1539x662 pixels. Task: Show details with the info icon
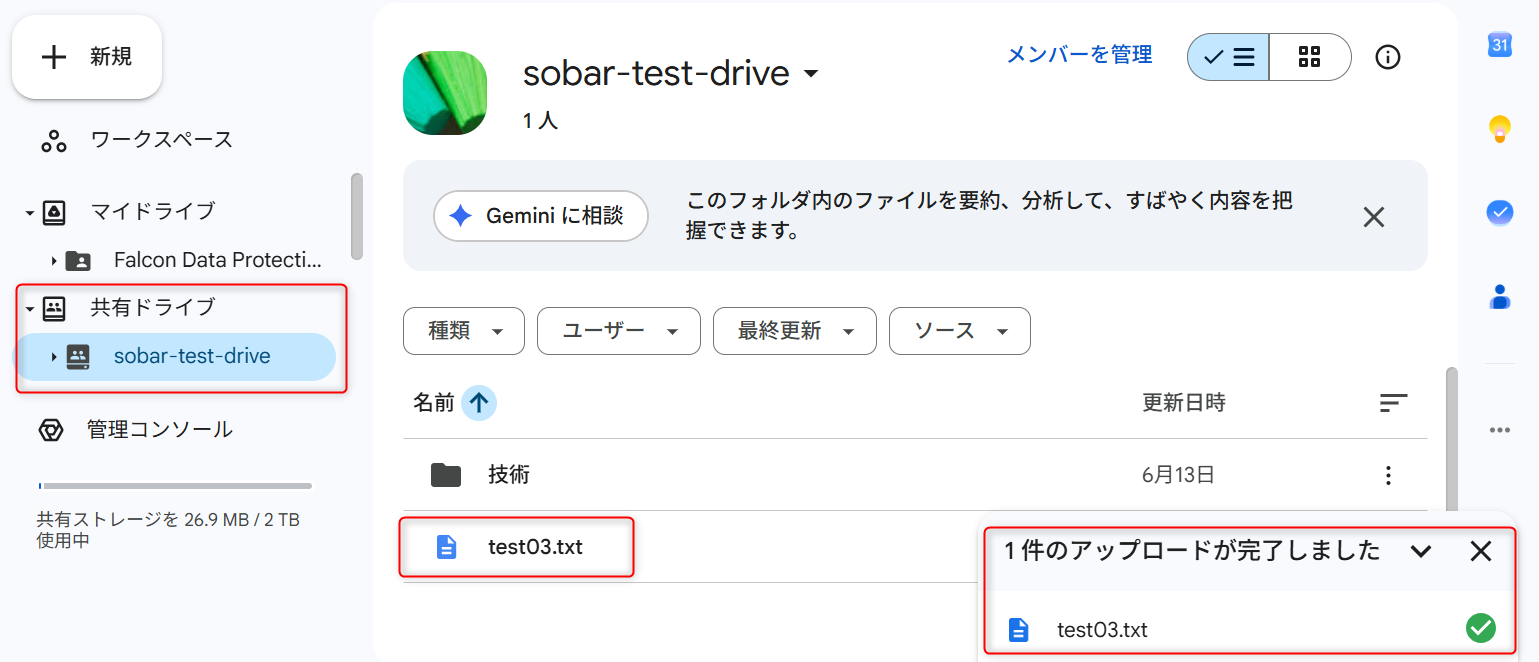[x=1388, y=57]
